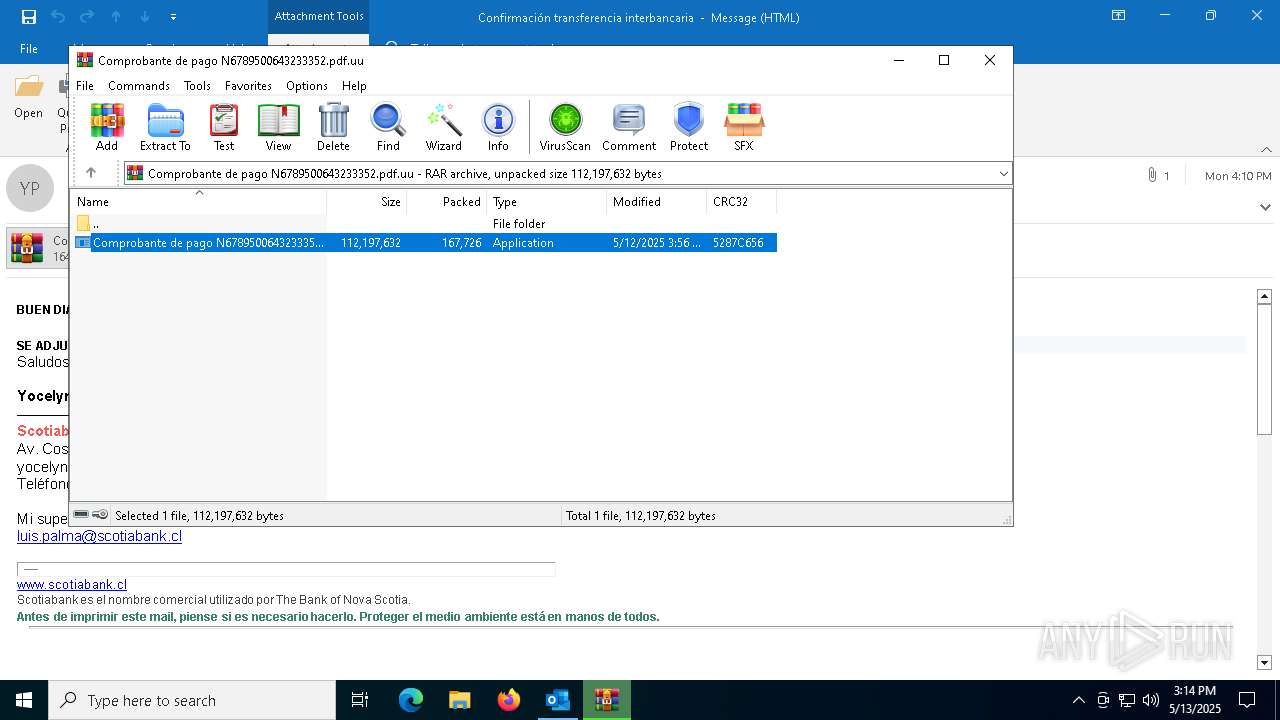Click the CRC32 value 5287C656
Screen dimensions: 1280x720
pyautogui.click(x=738, y=243)
